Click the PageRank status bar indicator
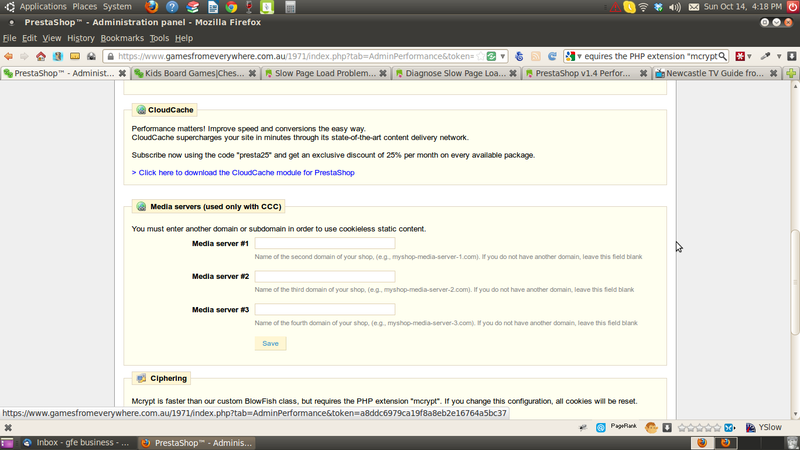The image size is (800, 450). point(623,427)
